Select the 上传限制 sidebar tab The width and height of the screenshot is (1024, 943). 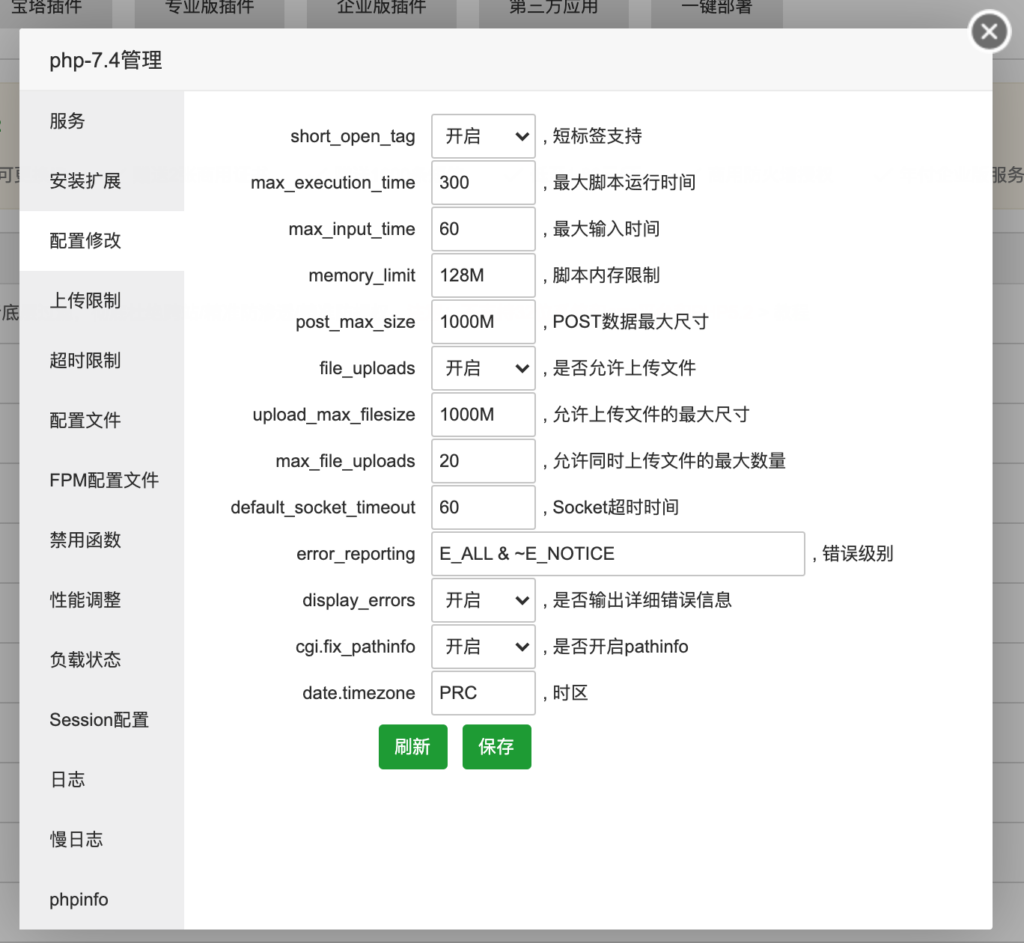(x=85, y=301)
